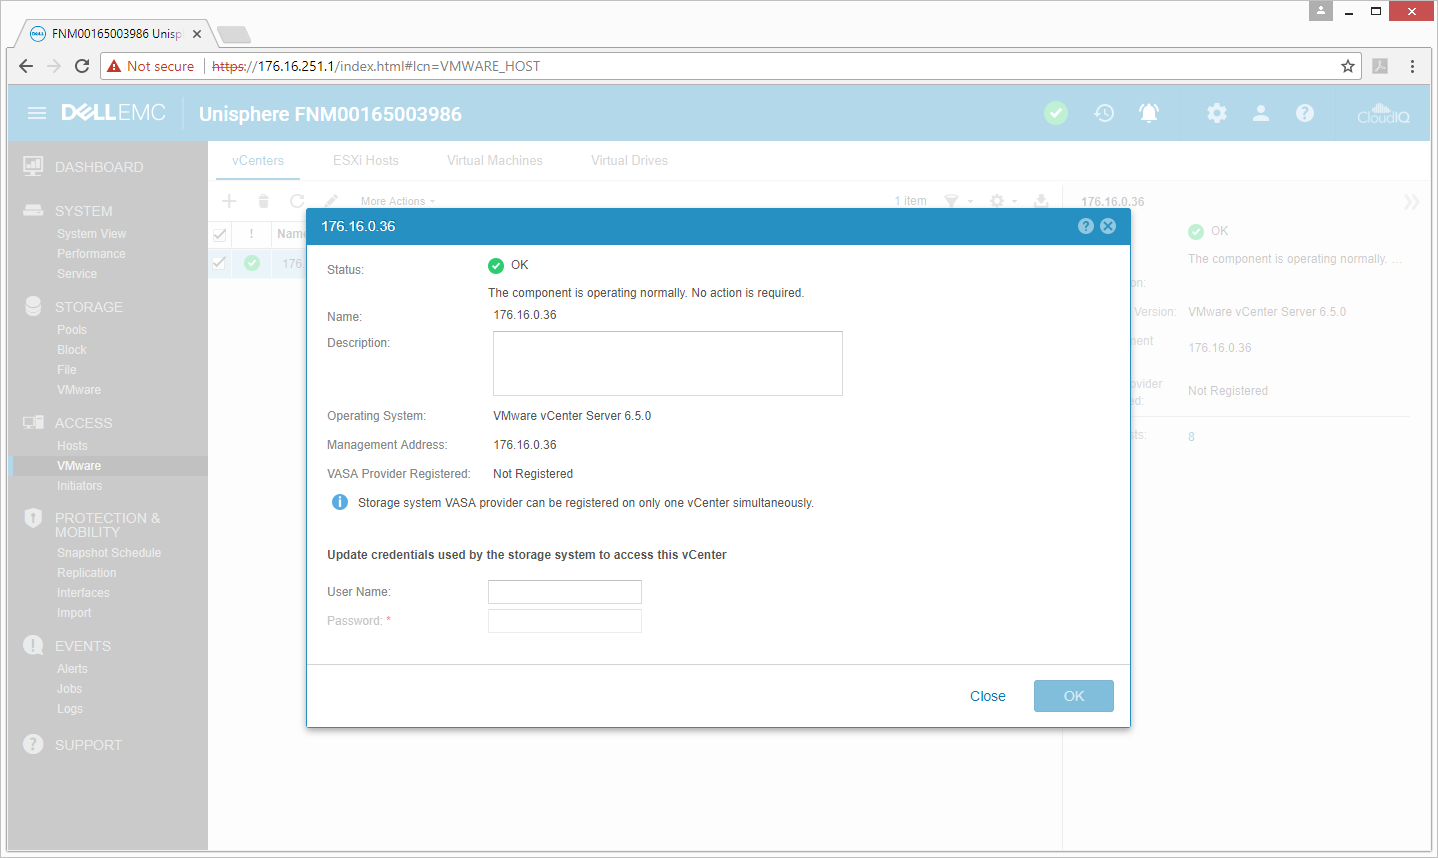Reload the browser page
Screen dimensions: 1438x858
[82, 66]
